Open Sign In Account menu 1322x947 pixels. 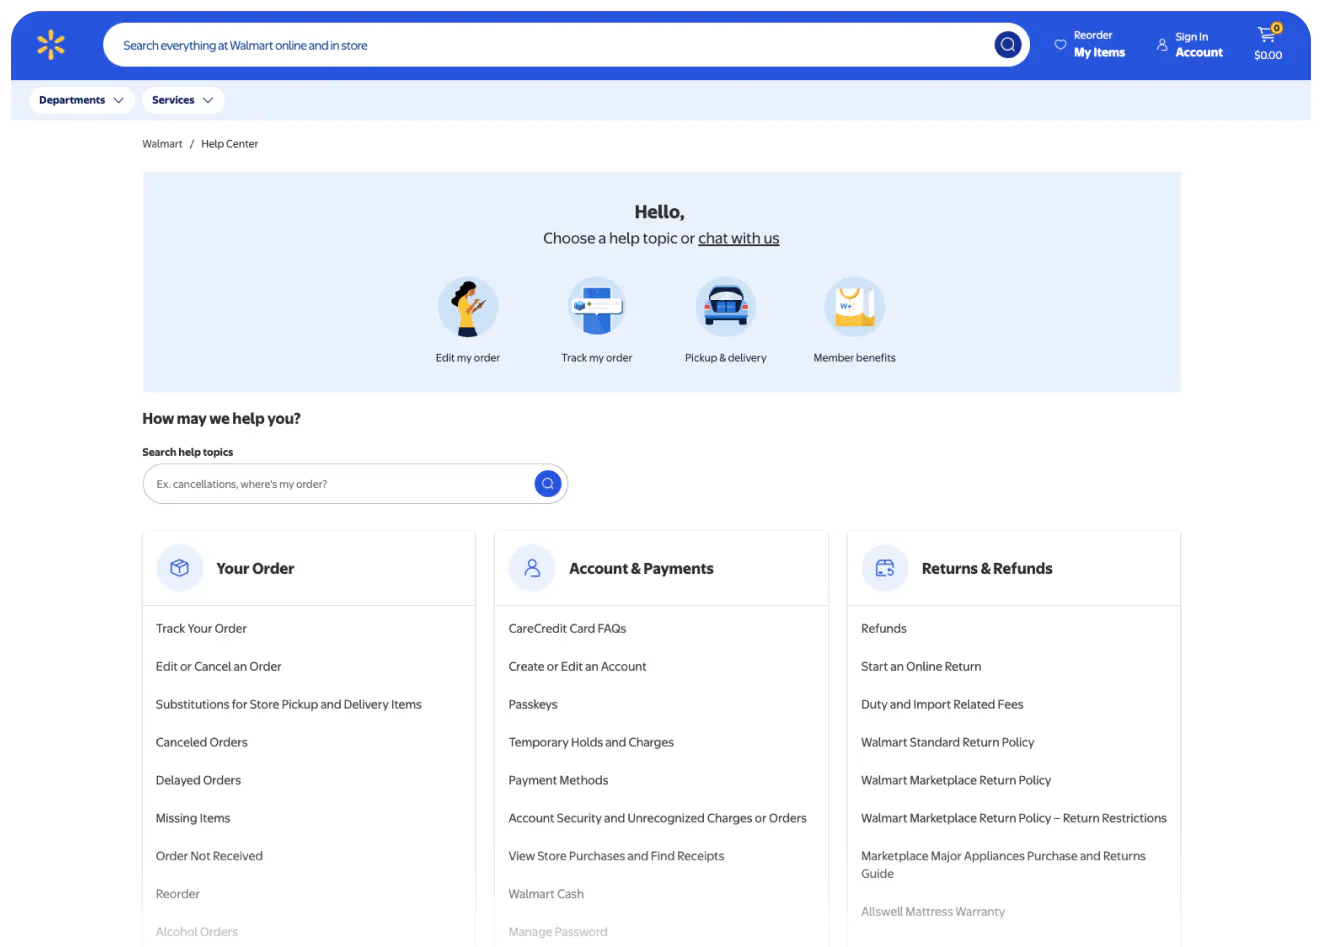1190,45
